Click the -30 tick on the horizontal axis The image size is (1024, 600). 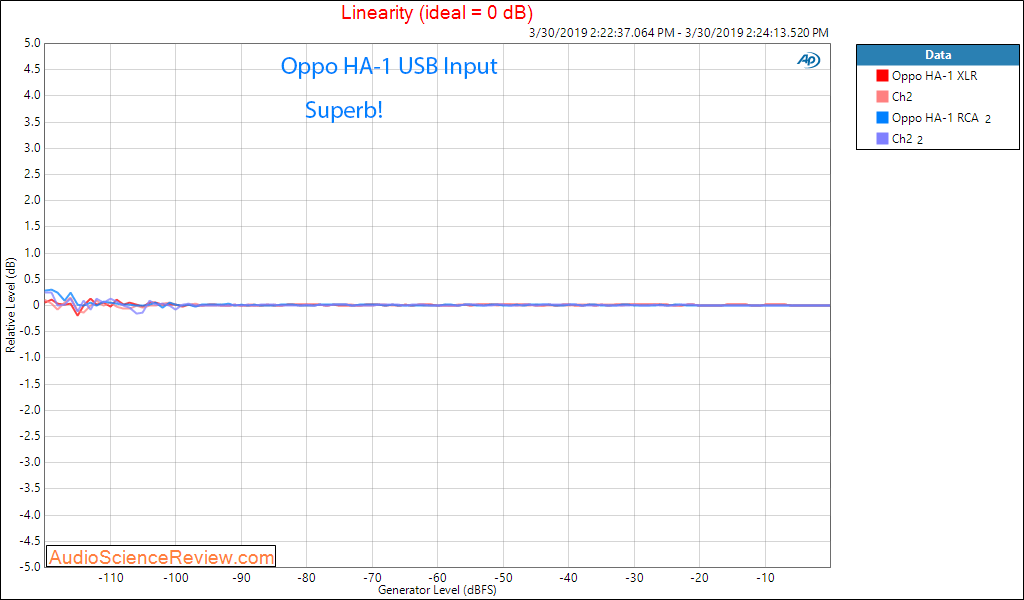coord(633,578)
